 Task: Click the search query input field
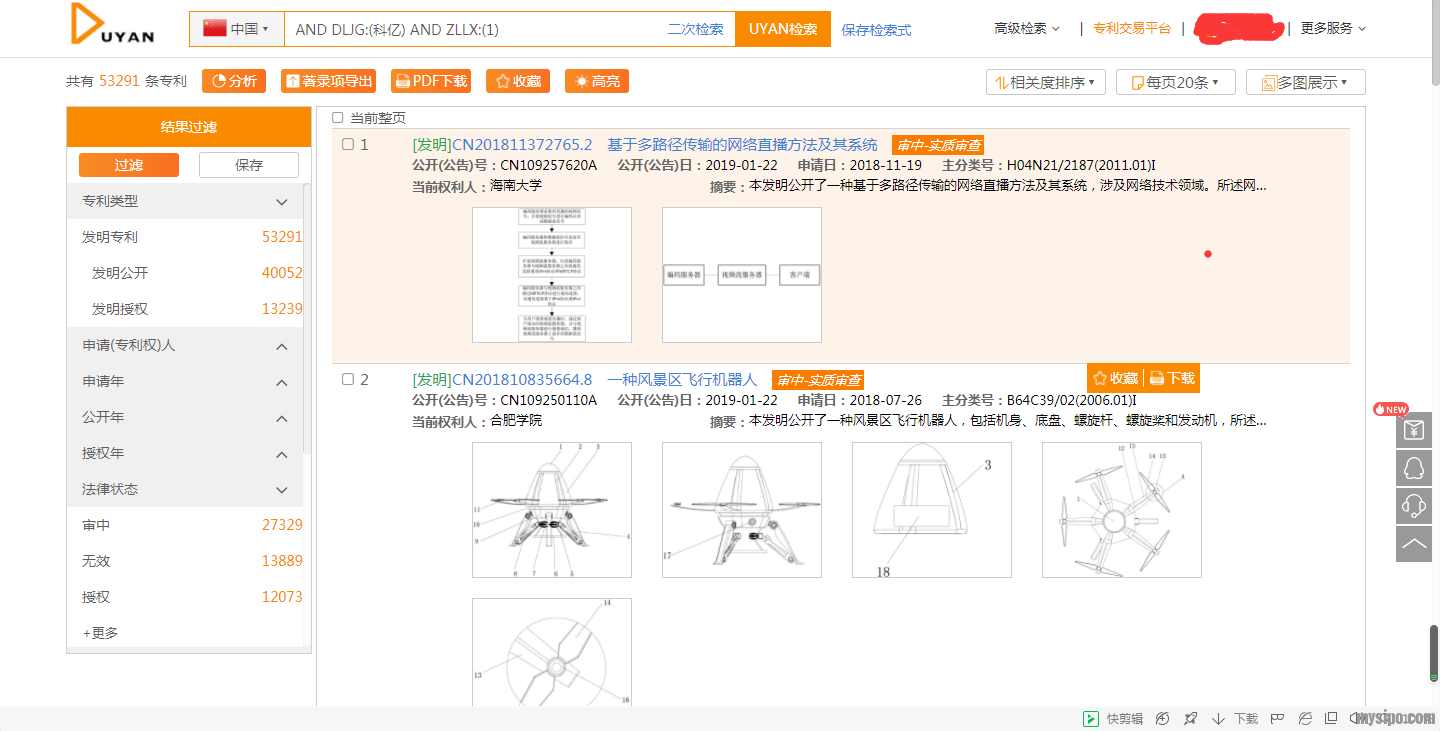pyautogui.click(x=470, y=29)
